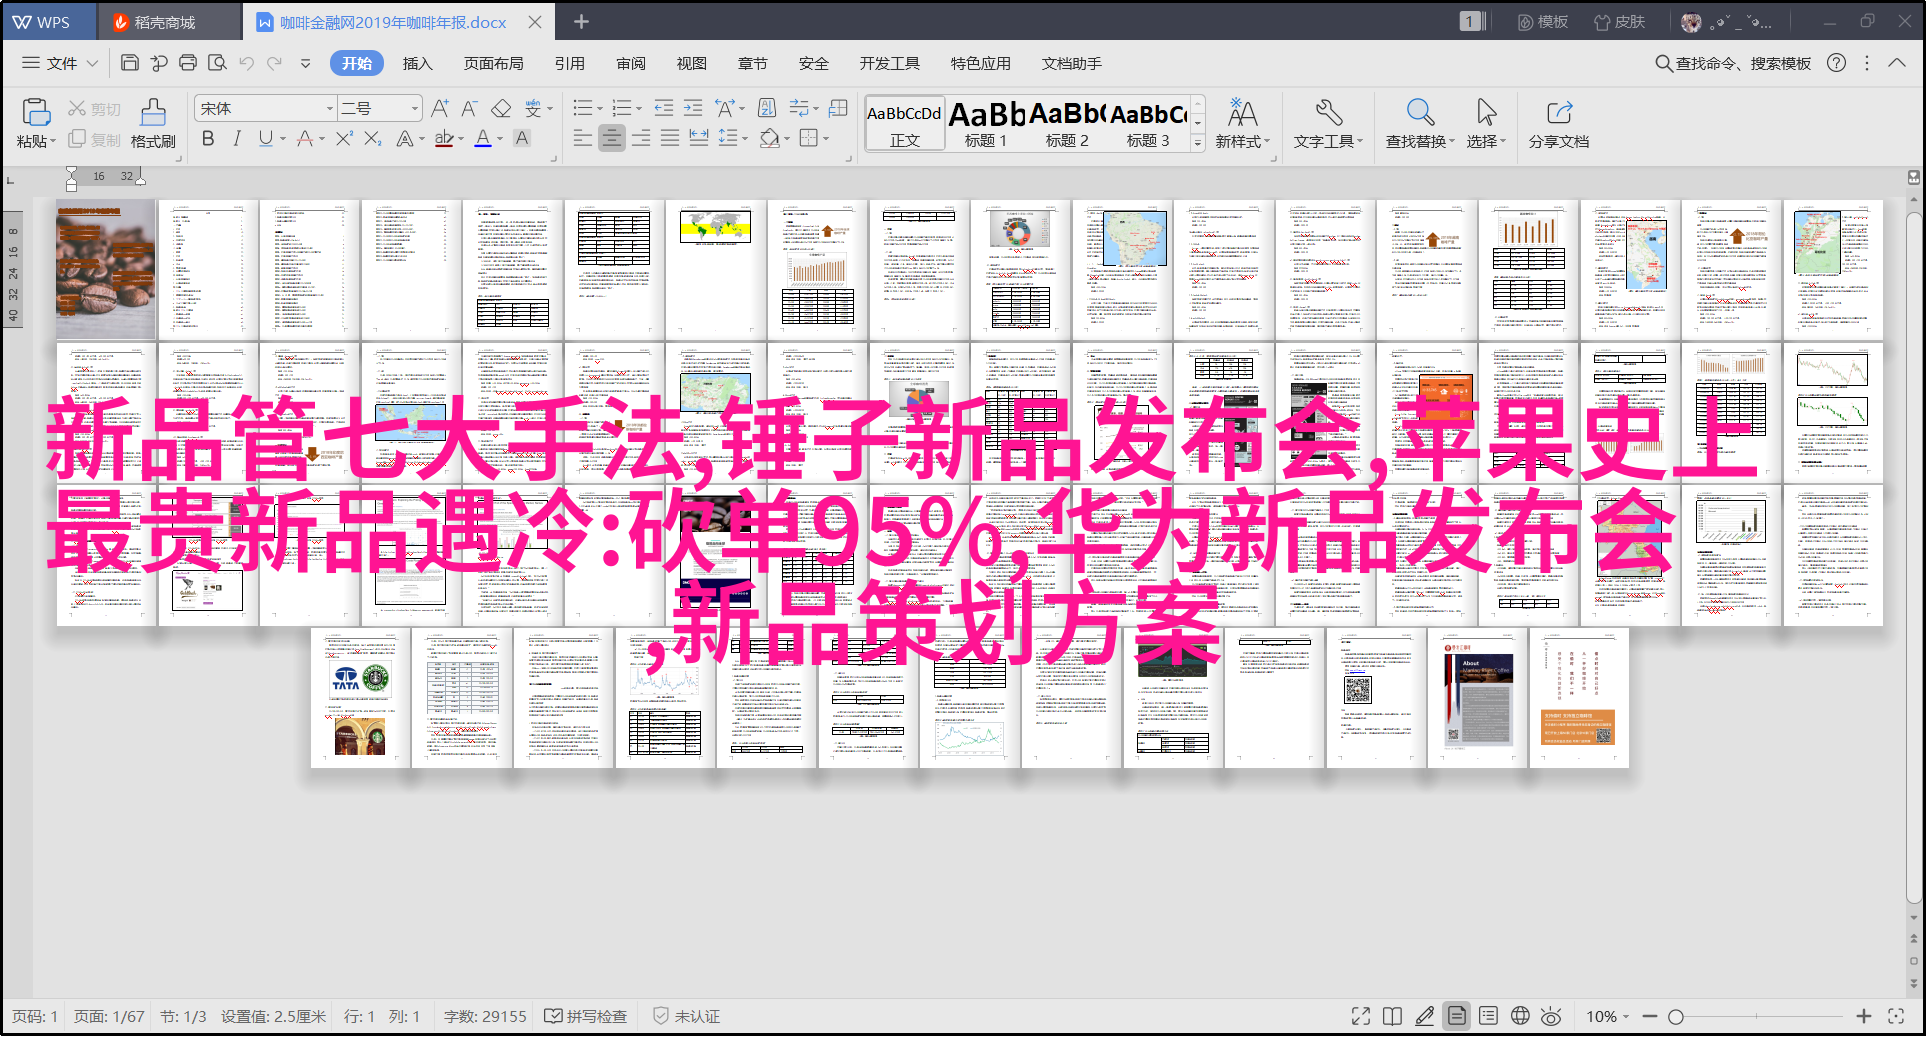The image size is (1927, 1038).
Task: Switch to web layout globe icon
Action: [1520, 1016]
